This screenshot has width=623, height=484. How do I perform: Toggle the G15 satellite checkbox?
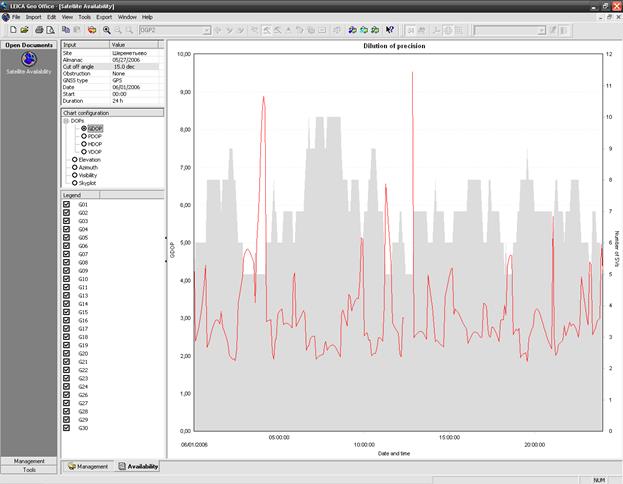coord(67,313)
